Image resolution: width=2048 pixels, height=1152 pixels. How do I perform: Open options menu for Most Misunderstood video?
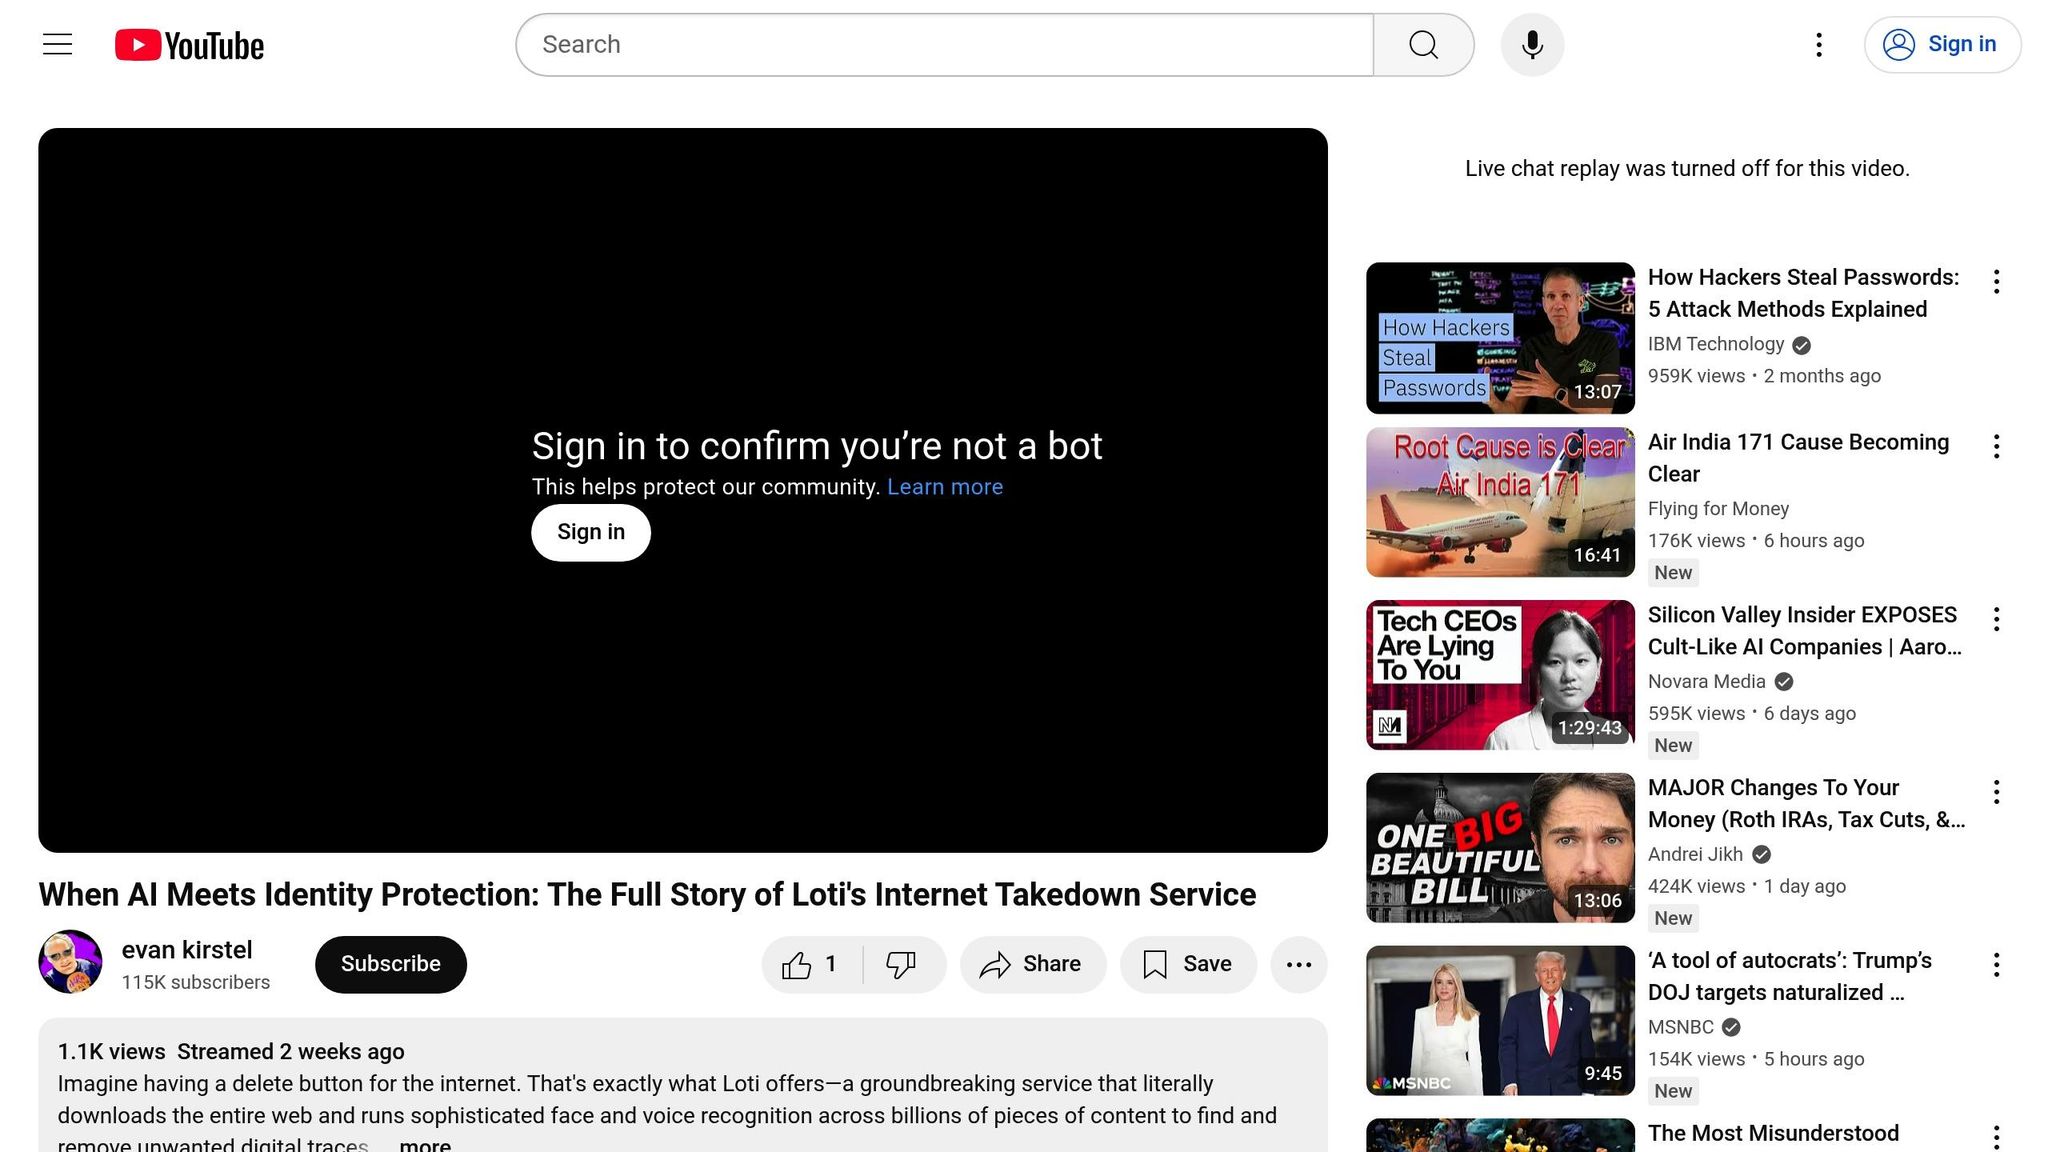click(1996, 1137)
